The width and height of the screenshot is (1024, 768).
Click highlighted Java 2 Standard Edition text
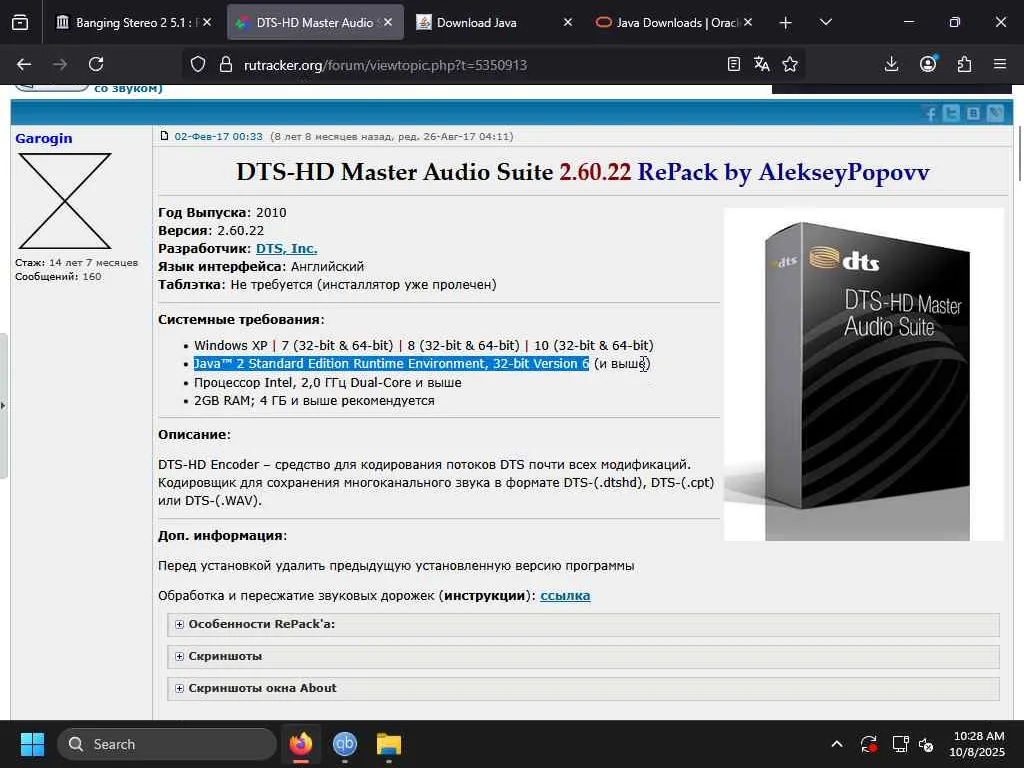(x=391, y=364)
